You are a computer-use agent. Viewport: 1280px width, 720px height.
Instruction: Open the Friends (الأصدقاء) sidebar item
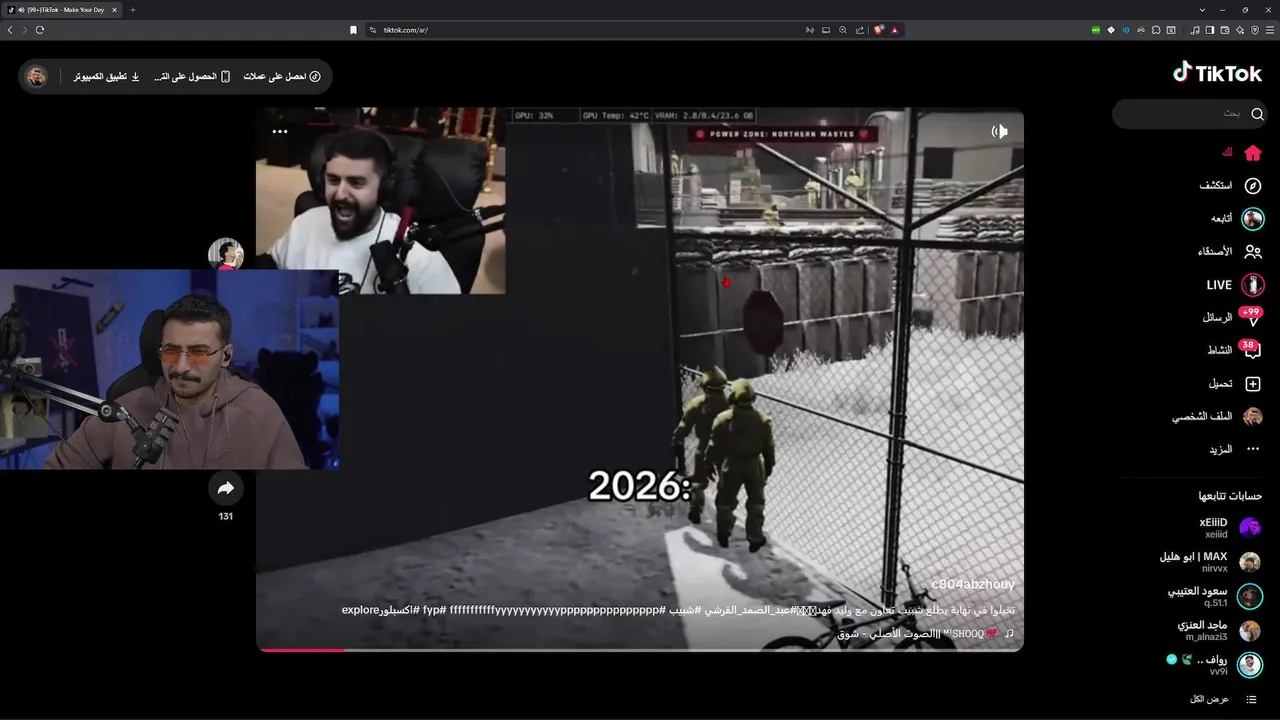point(1230,251)
